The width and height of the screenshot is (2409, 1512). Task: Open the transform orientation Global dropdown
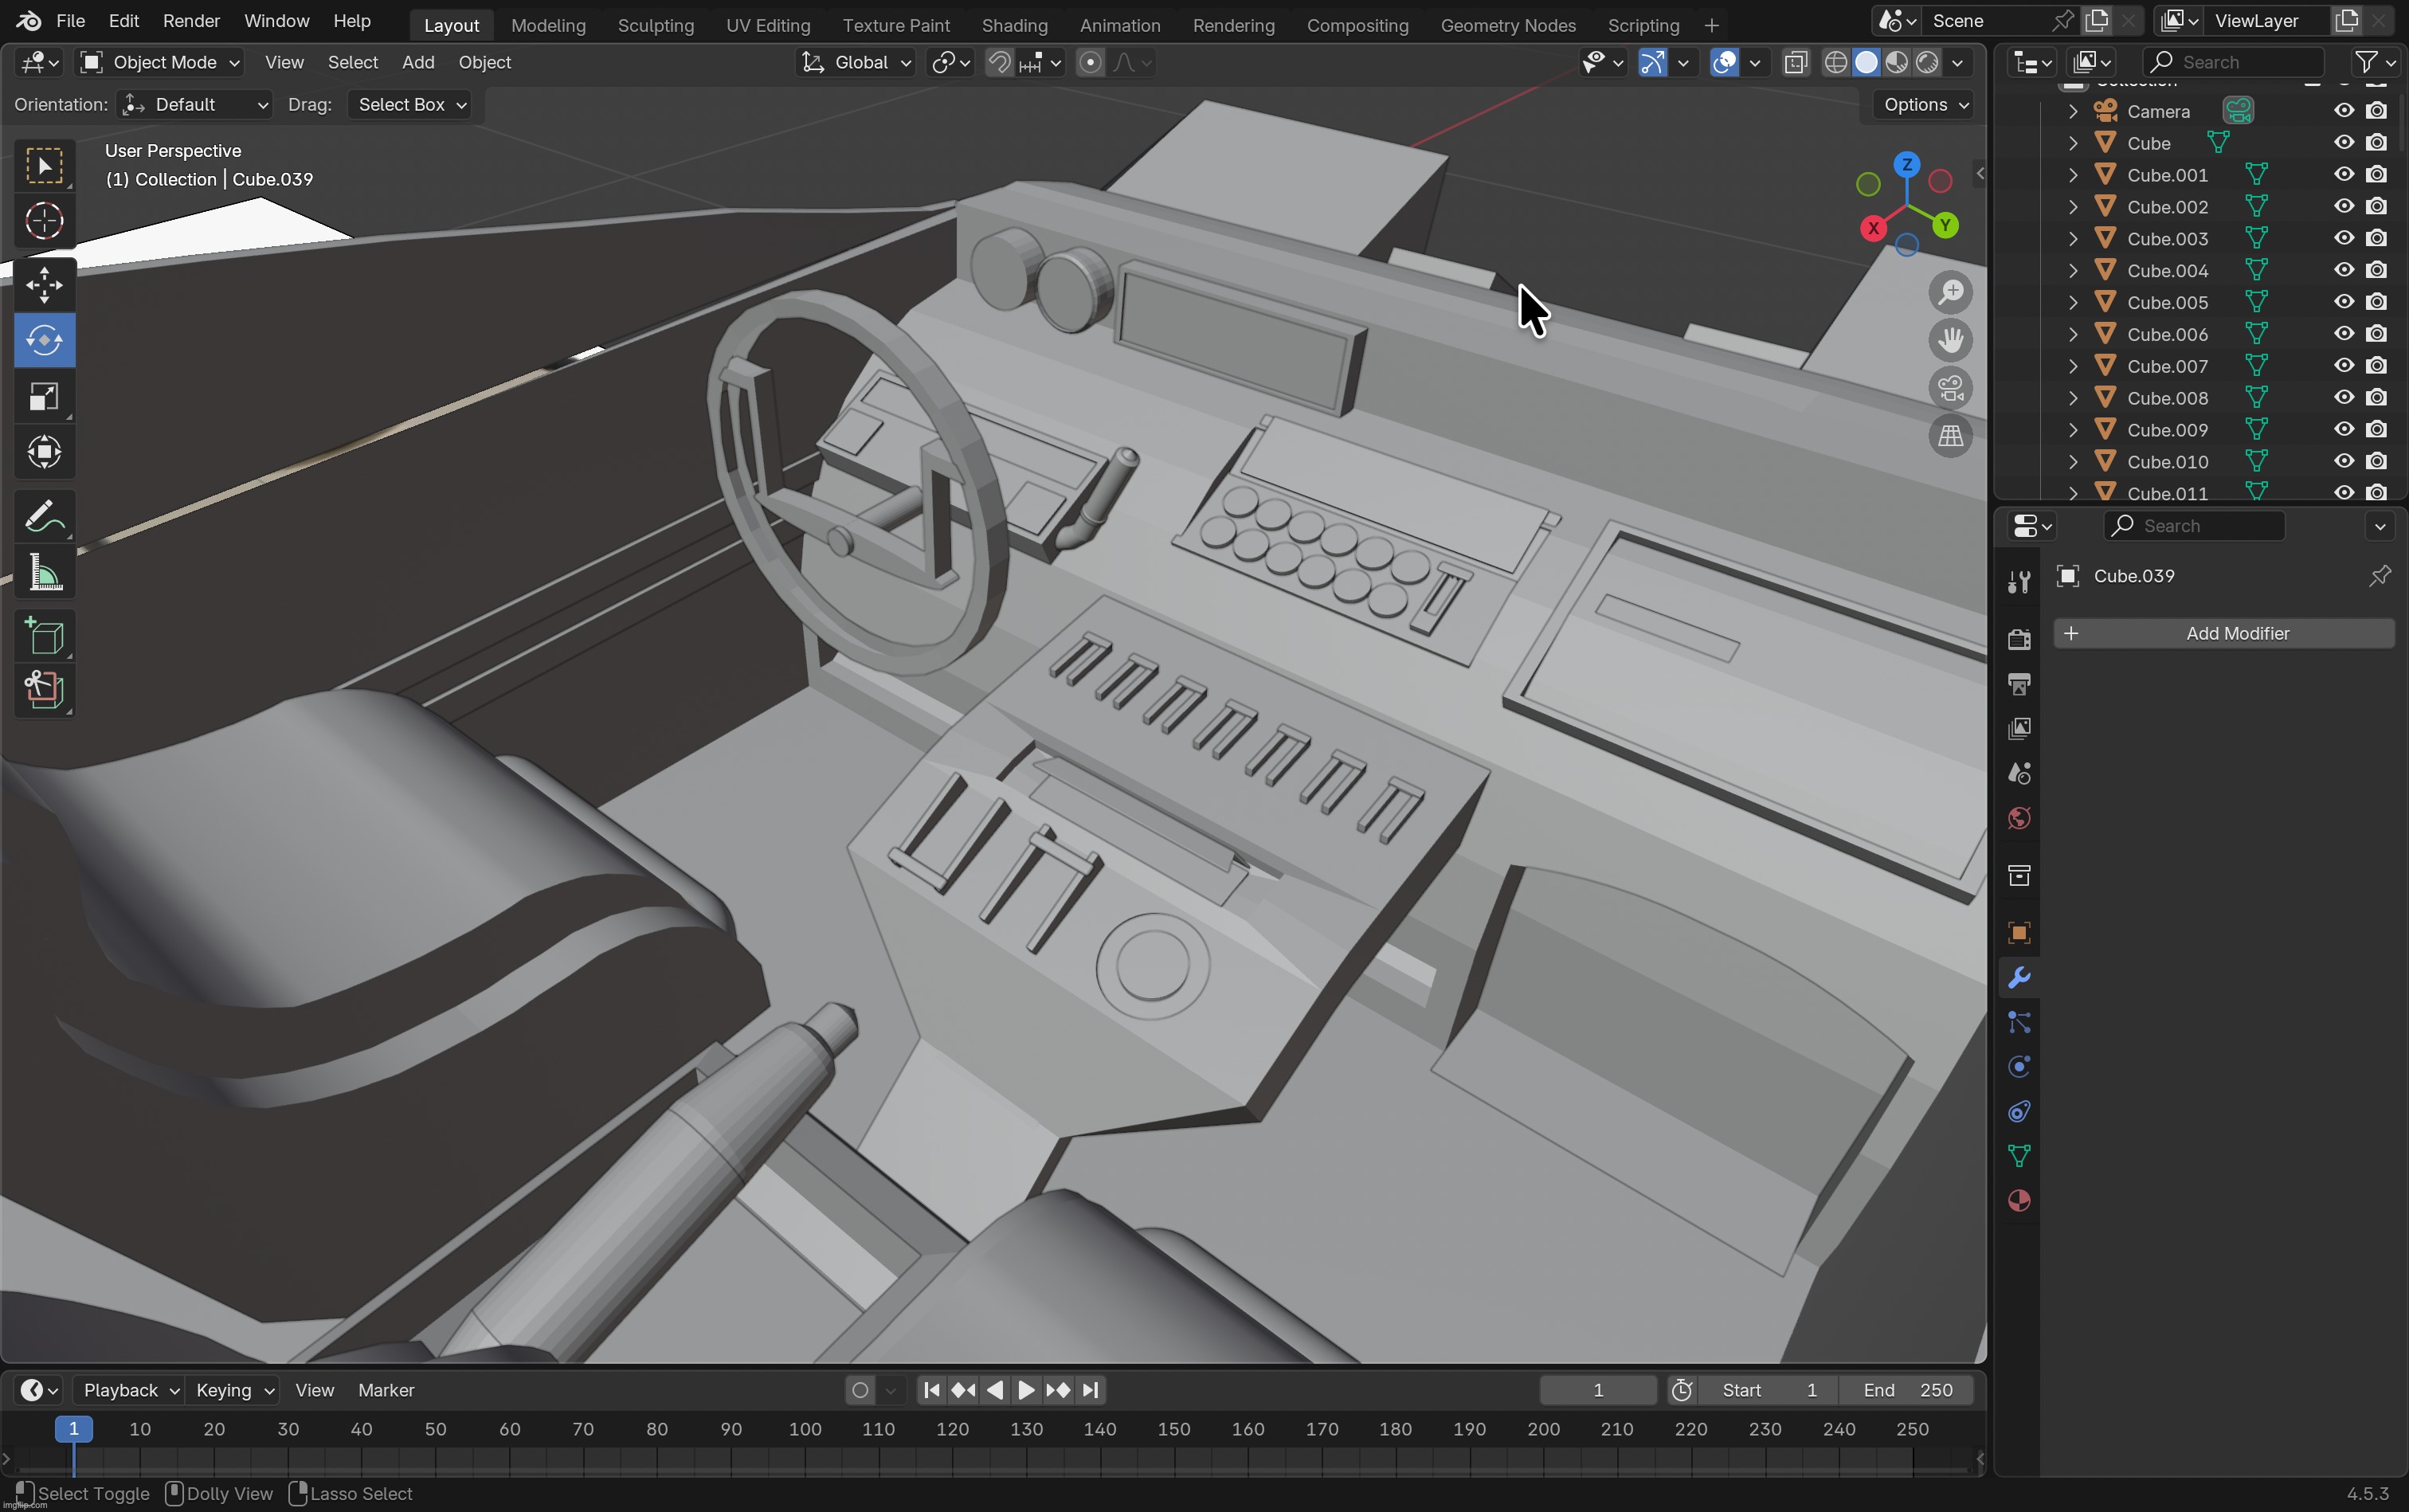click(855, 62)
